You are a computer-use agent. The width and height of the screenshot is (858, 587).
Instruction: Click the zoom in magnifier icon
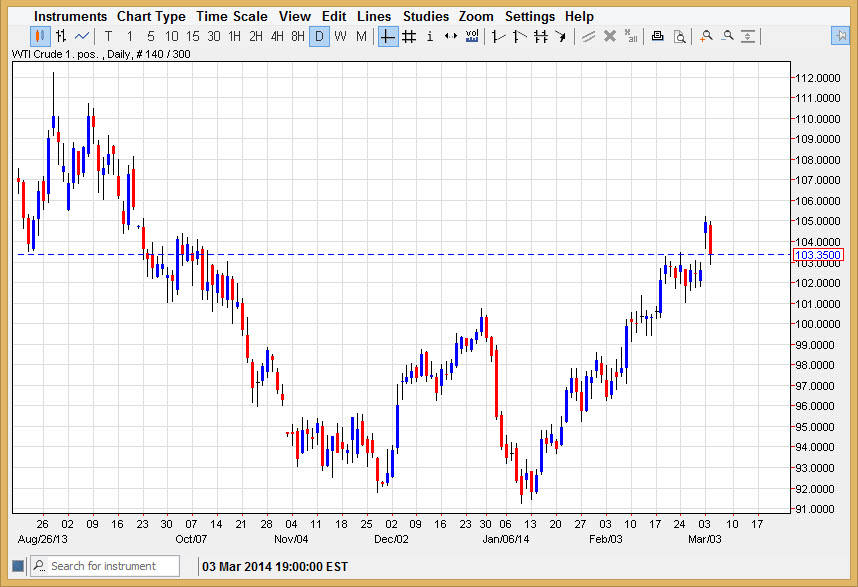coord(706,36)
